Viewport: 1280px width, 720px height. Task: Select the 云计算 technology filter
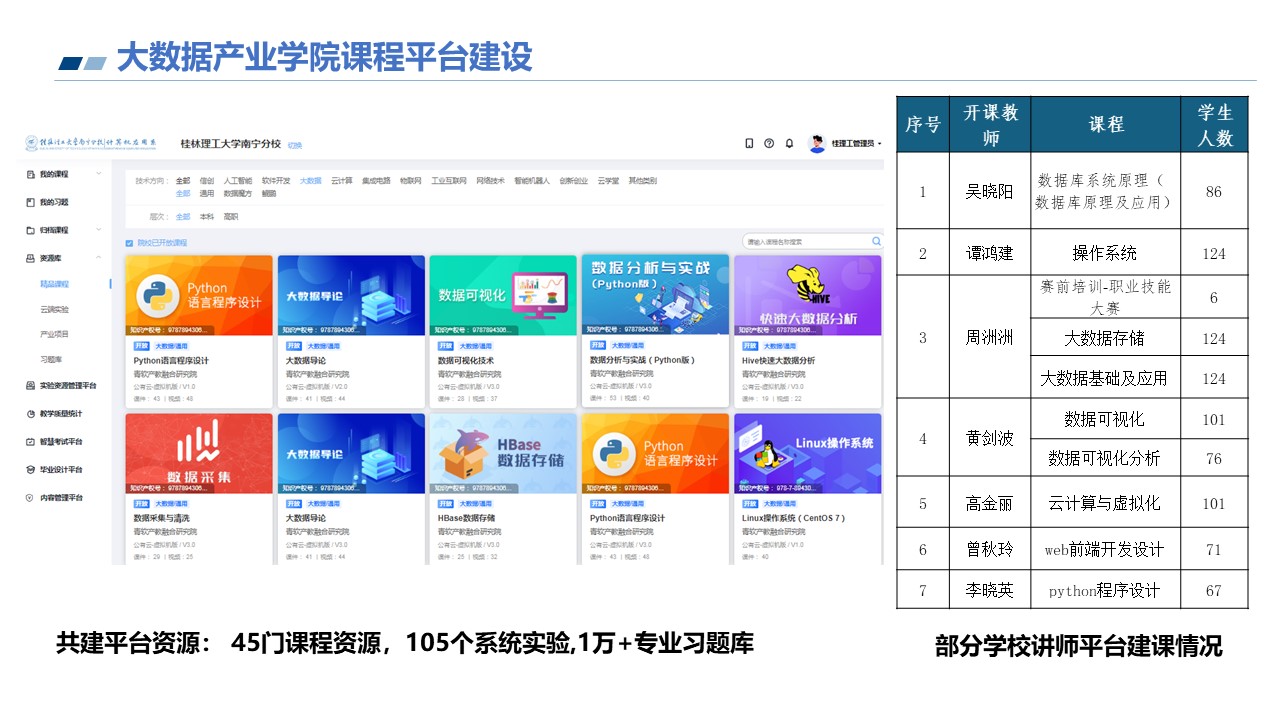point(341,181)
